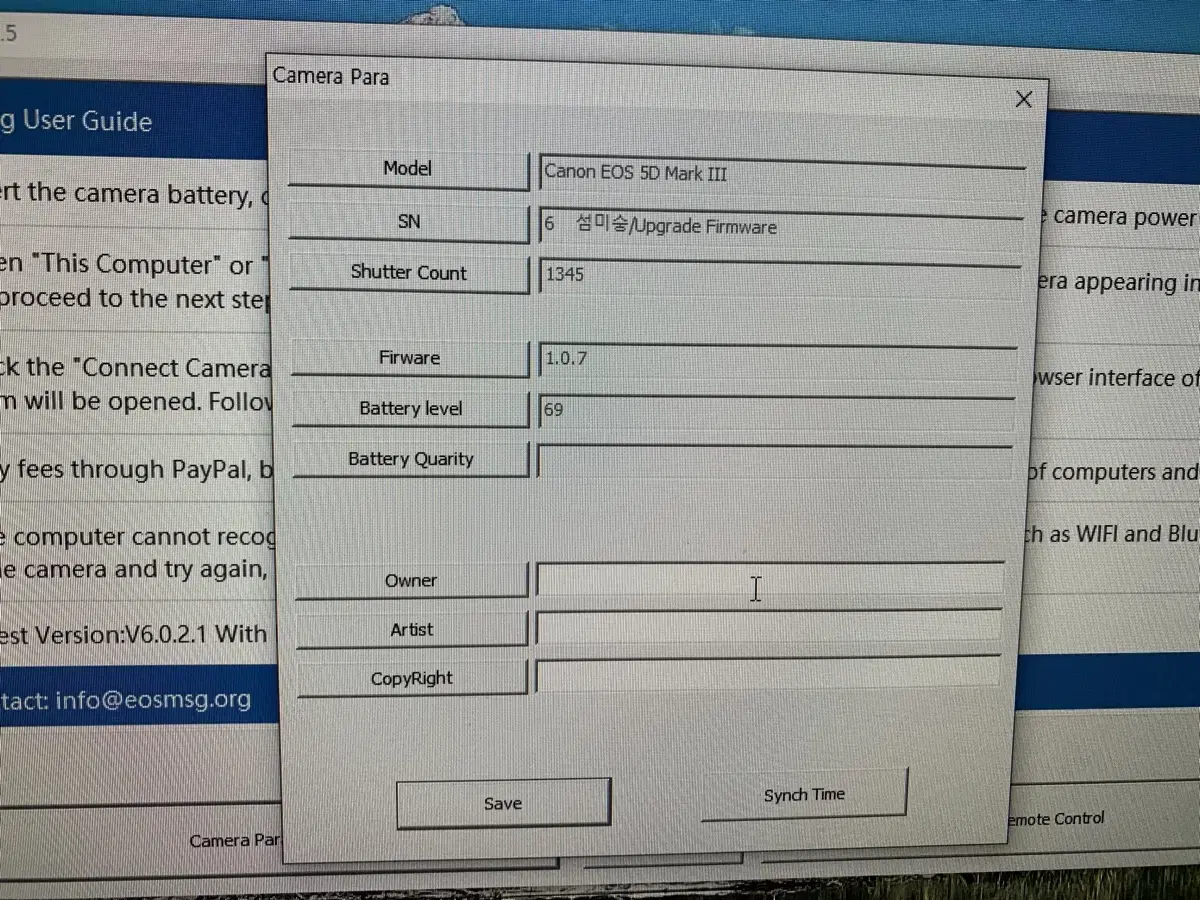This screenshot has width=1200, height=900.
Task: Click the empty Battery Quarity field
Action: 775,461
